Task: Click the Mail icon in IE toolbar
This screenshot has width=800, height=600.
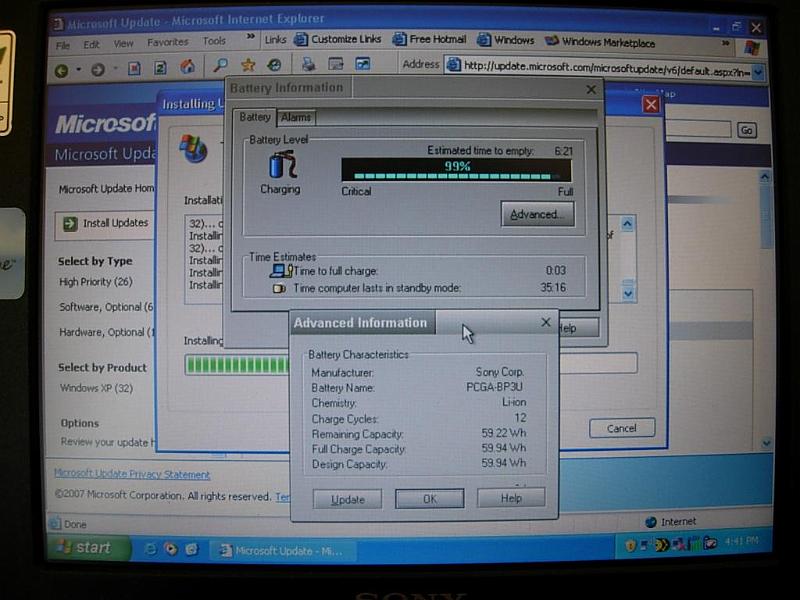Action: pyautogui.click(x=335, y=64)
